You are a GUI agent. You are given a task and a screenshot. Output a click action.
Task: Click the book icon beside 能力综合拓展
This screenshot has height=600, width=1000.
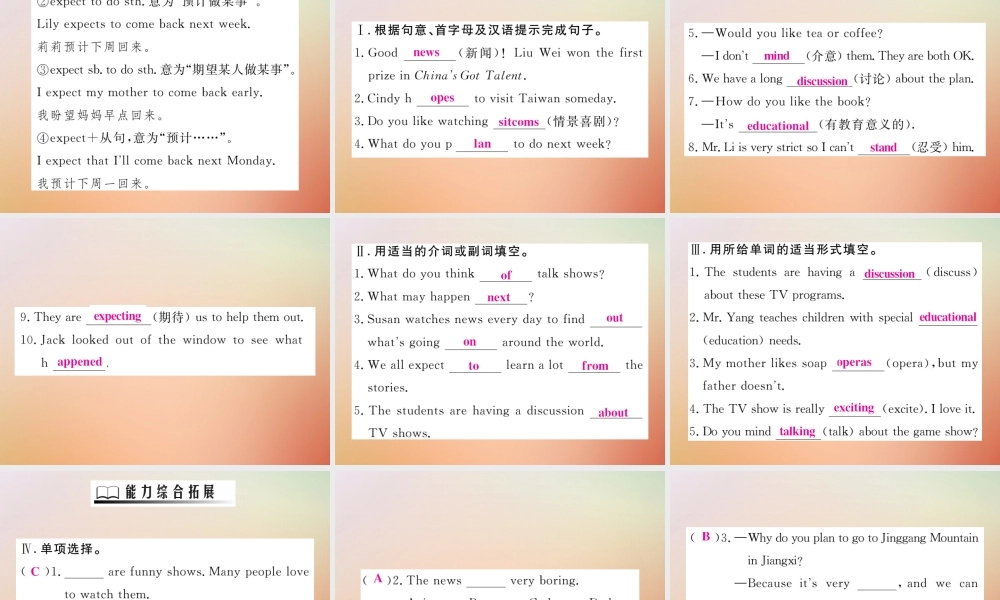(107, 492)
